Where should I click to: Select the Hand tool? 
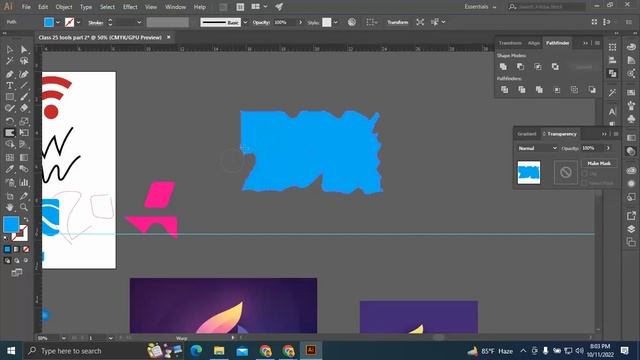click(x=10, y=207)
